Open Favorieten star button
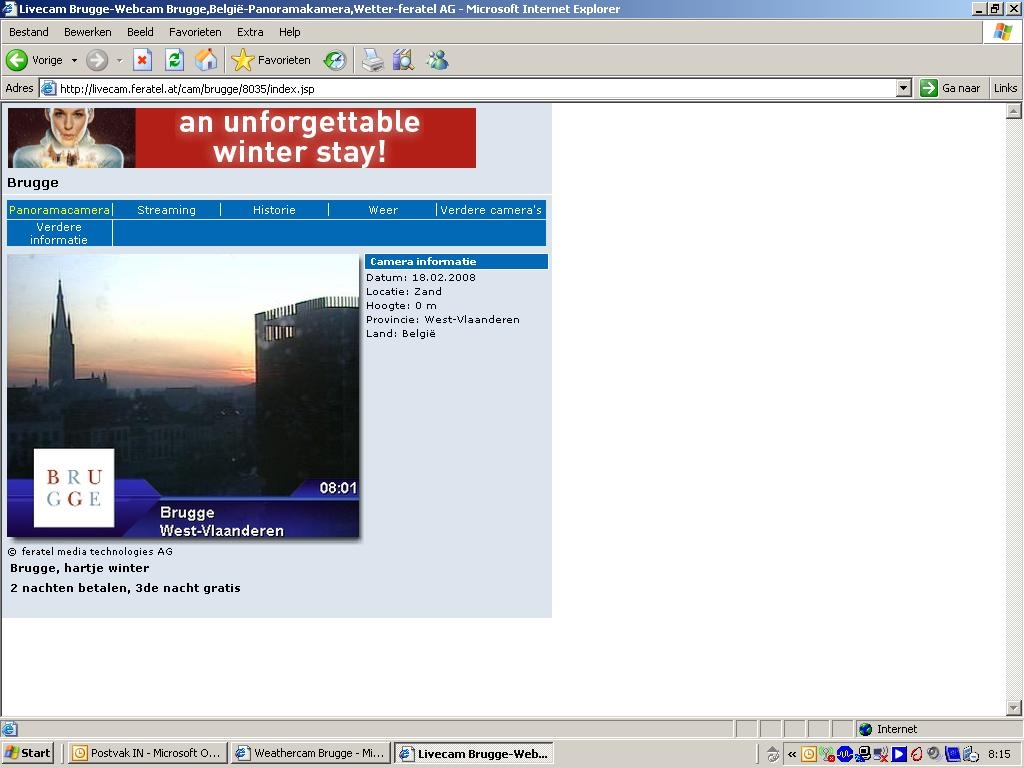This screenshot has width=1024, height=768. (271, 60)
